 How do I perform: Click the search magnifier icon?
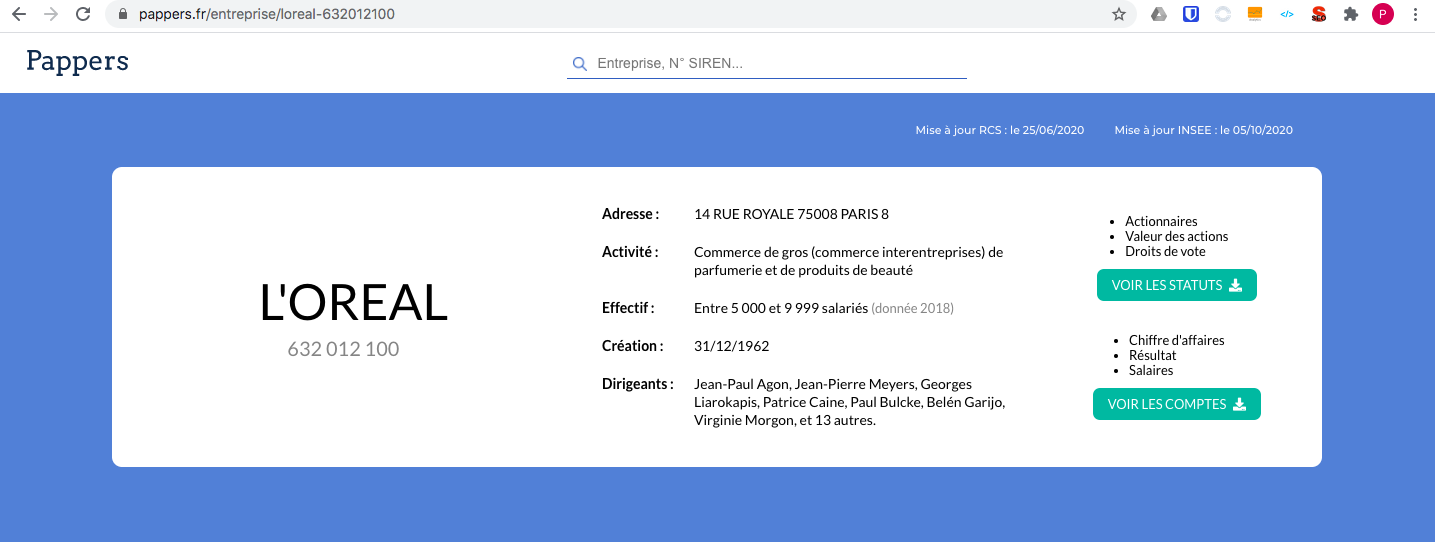579,64
